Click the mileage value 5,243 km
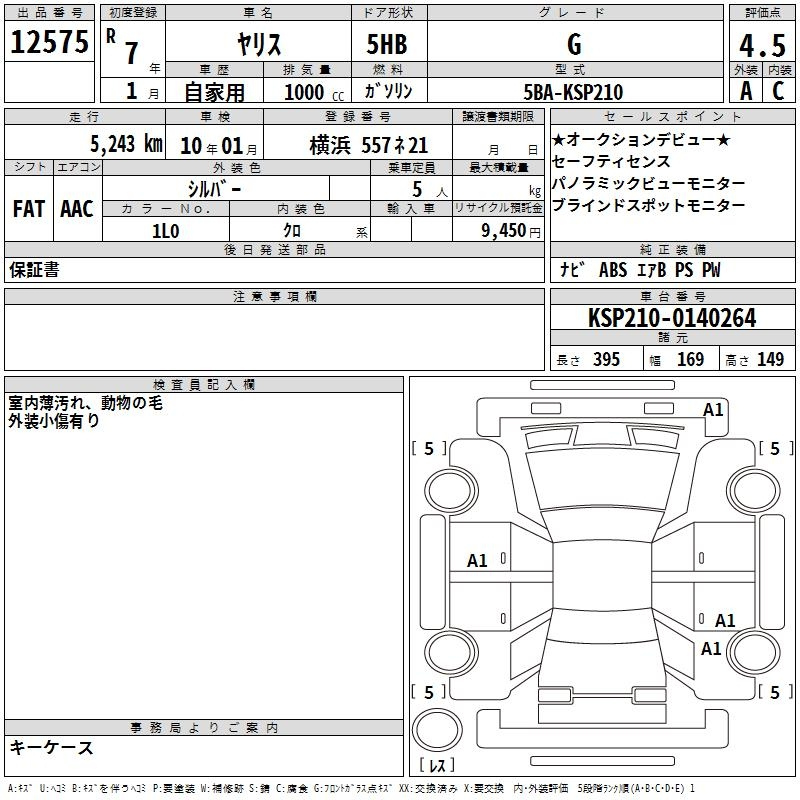The height and width of the screenshot is (800, 800). coord(125,144)
